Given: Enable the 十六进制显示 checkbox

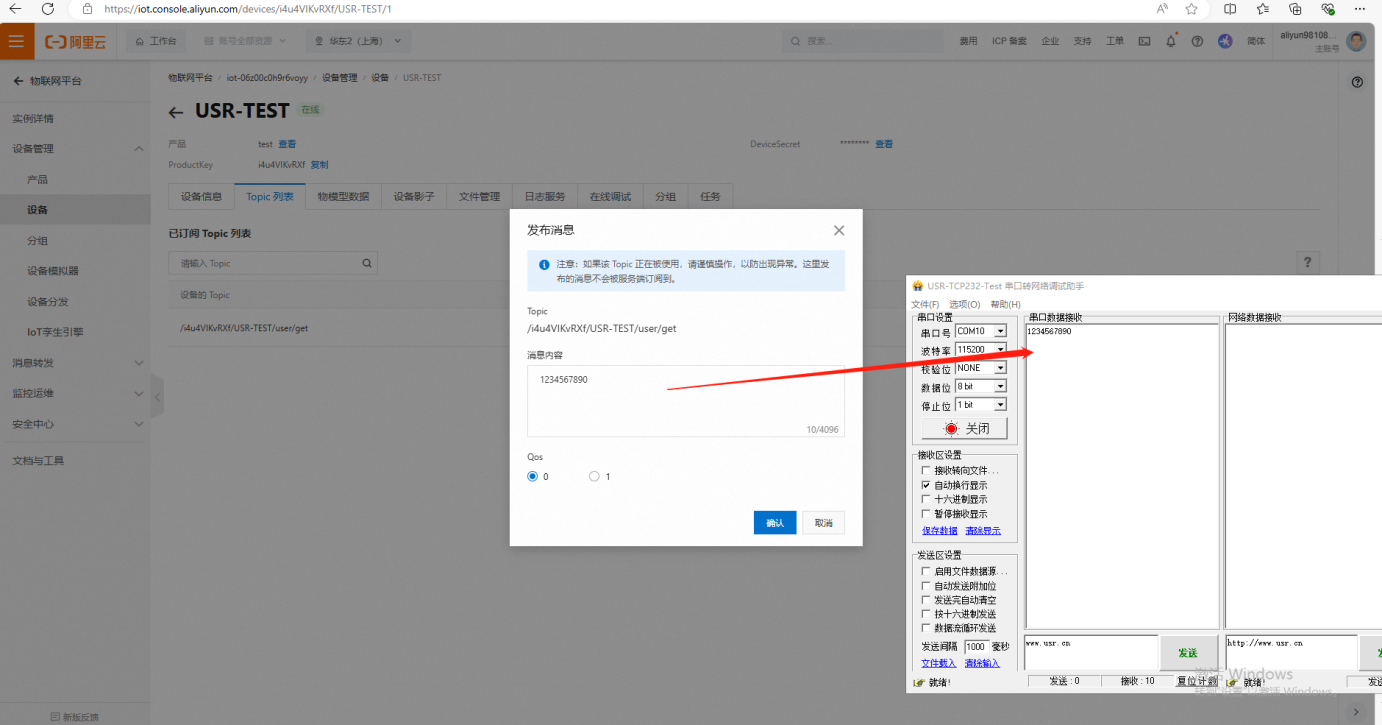Looking at the screenshot, I should click(x=926, y=499).
